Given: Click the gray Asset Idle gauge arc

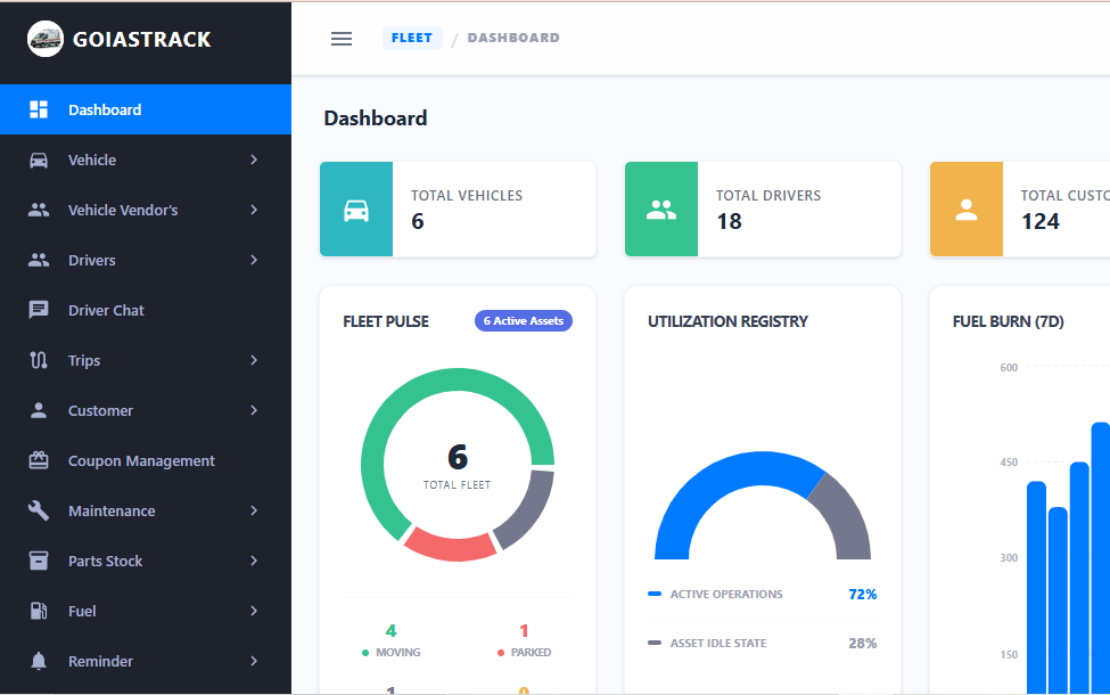Looking at the screenshot, I should (x=847, y=517).
